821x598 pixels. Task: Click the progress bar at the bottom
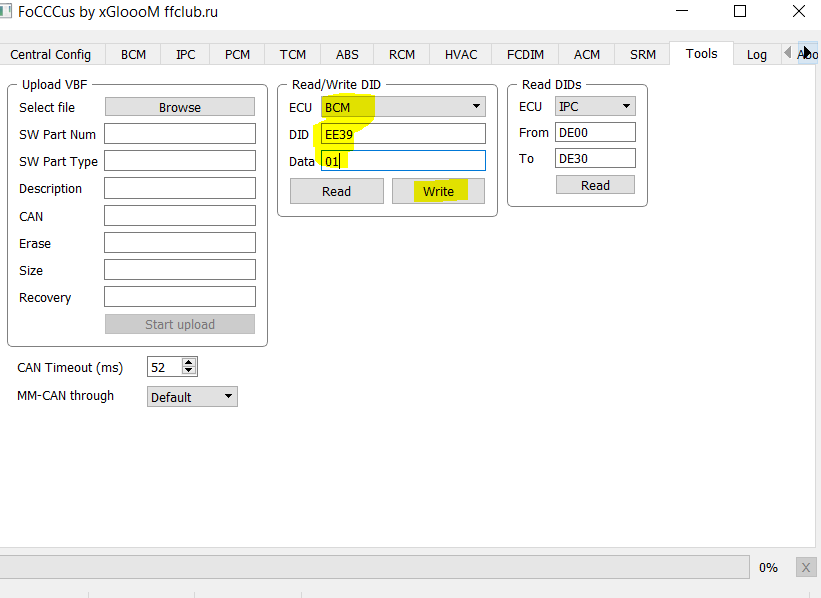point(375,567)
